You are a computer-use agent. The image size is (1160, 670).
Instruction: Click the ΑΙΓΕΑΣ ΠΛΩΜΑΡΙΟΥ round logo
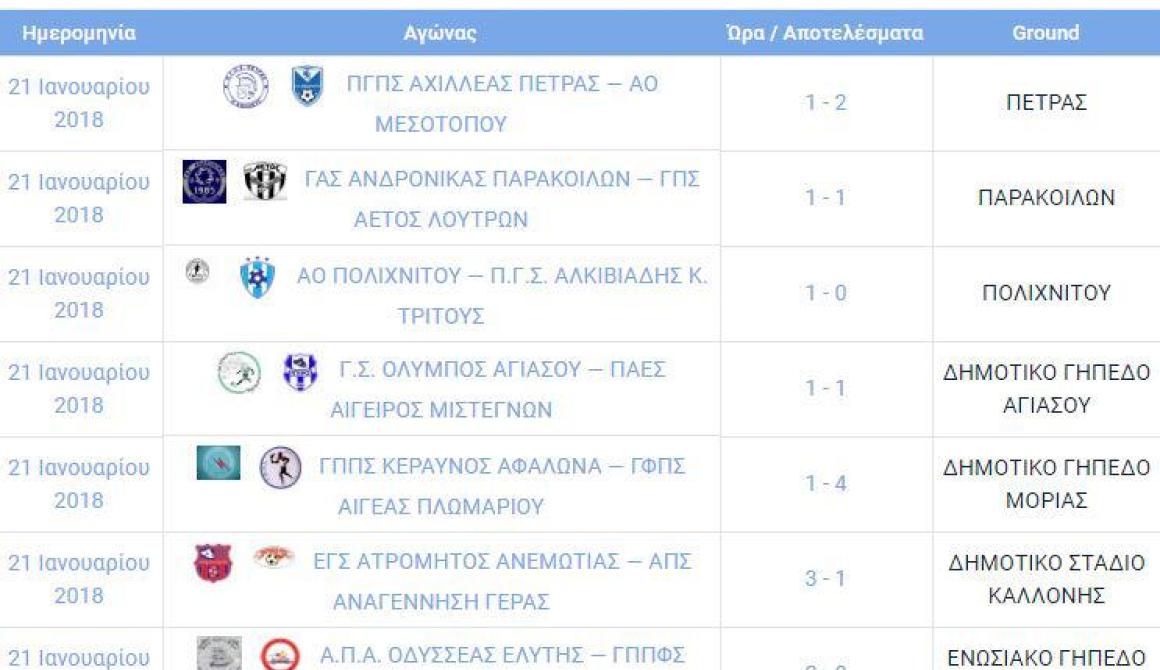(280, 467)
